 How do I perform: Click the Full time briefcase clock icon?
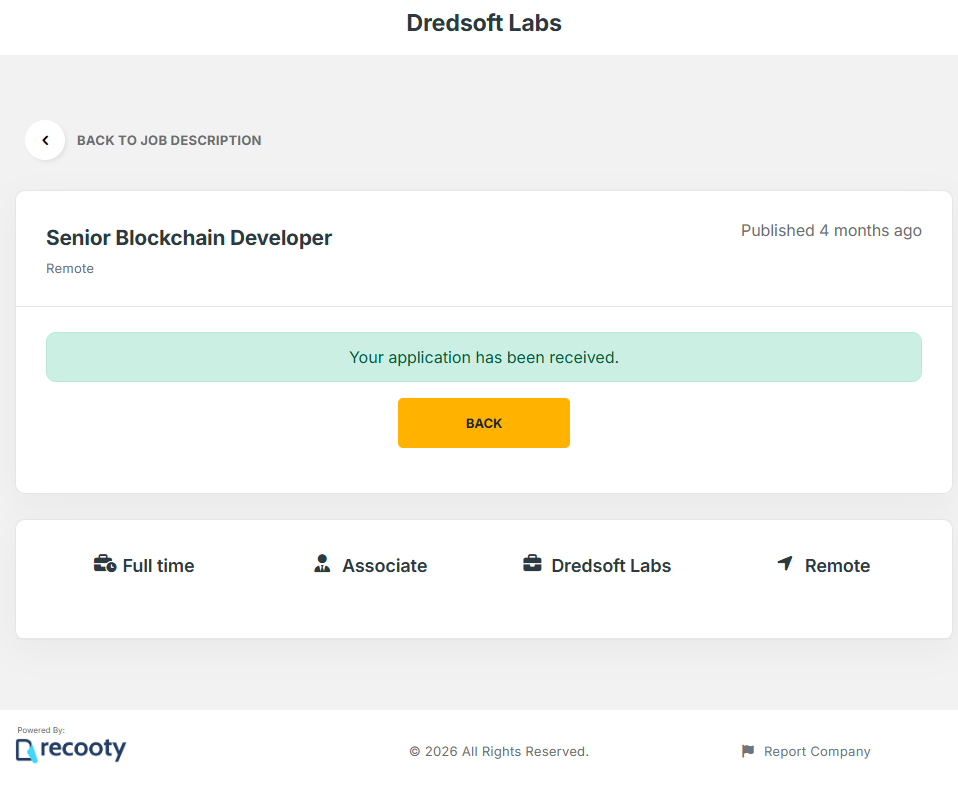click(x=105, y=564)
